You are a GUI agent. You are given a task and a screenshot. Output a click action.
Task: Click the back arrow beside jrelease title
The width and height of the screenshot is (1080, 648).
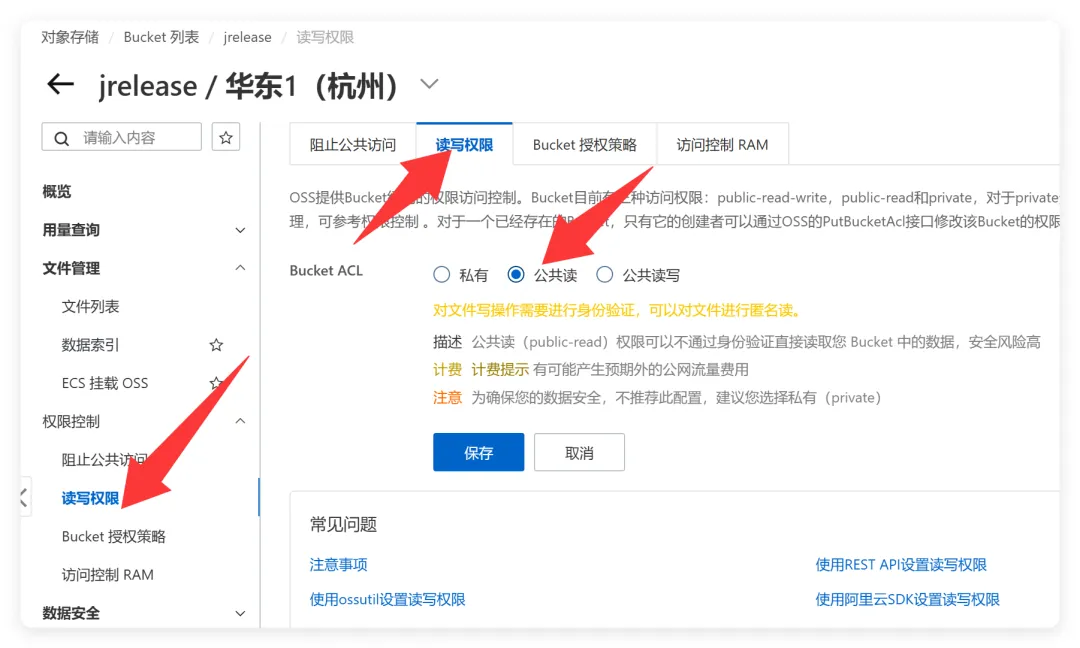pyautogui.click(x=60, y=85)
